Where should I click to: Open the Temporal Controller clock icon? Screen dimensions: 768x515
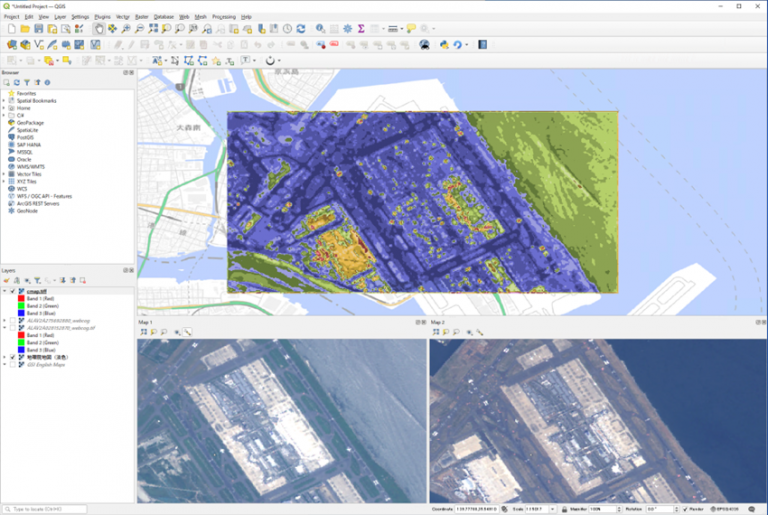(x=288, y=29)
